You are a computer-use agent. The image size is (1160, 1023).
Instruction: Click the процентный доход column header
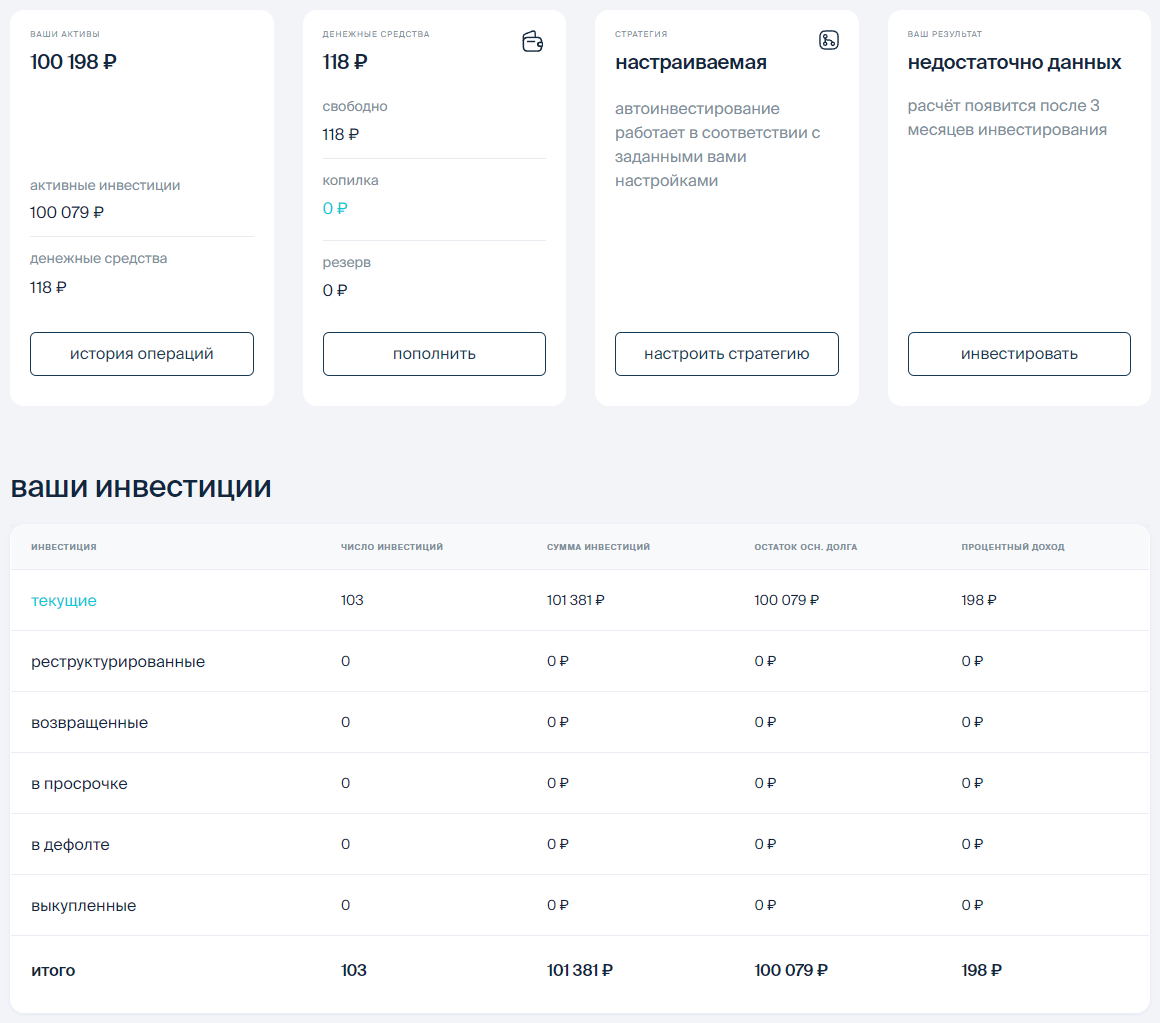(x=1014, y=546)
